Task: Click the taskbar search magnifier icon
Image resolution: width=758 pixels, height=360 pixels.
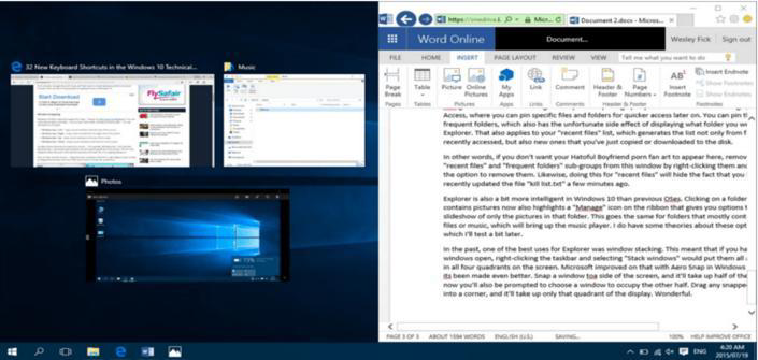Action: [39, 352]
